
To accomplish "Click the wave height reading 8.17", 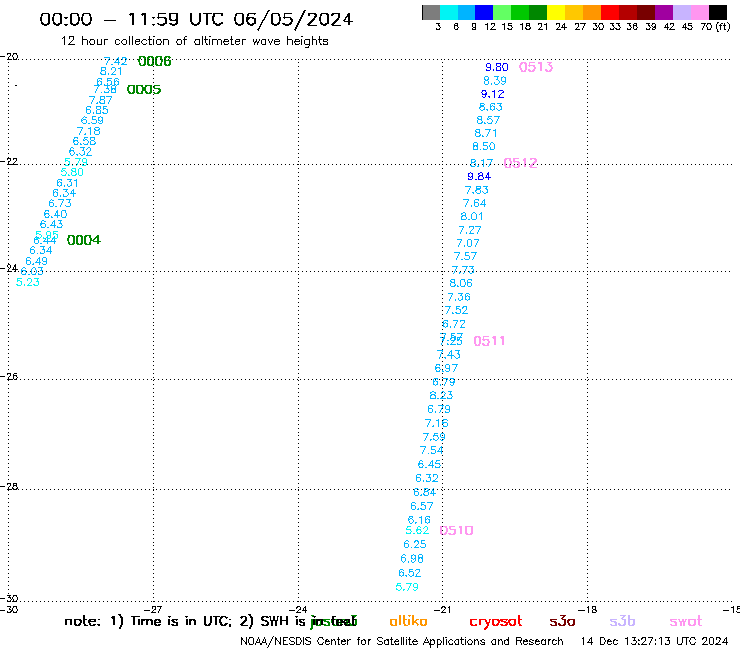I will (481, 163).
